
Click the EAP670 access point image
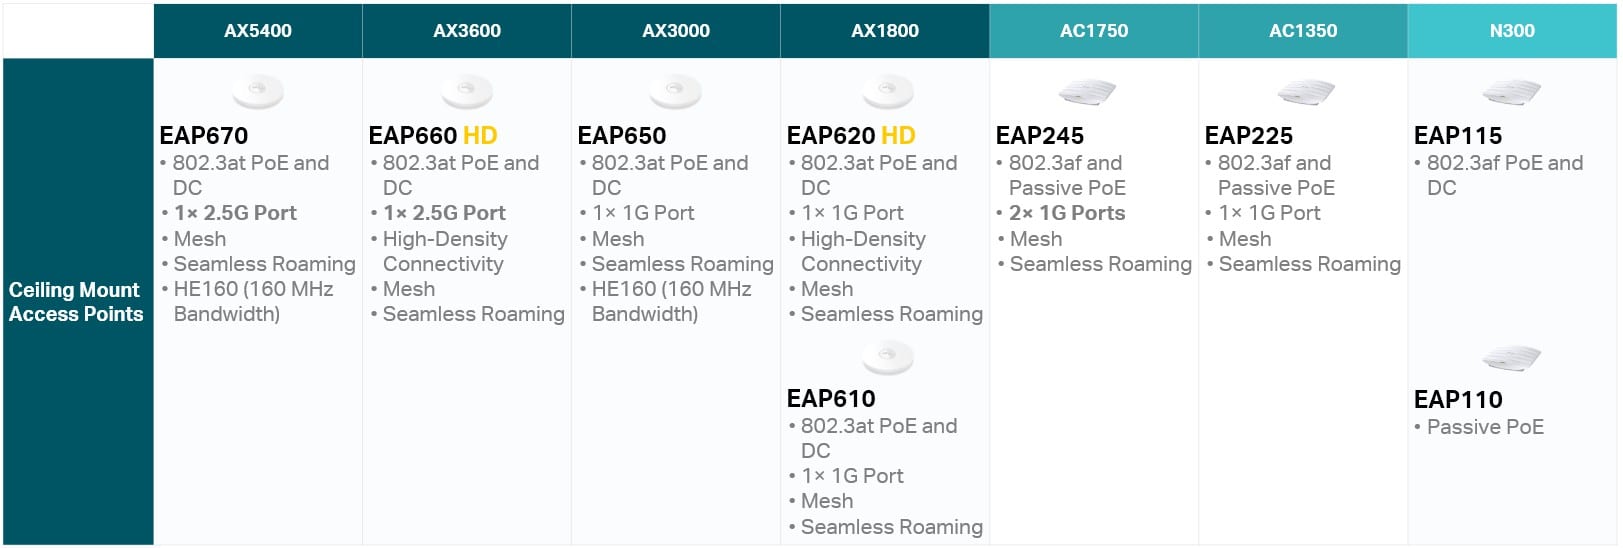(x=258, y=91)
